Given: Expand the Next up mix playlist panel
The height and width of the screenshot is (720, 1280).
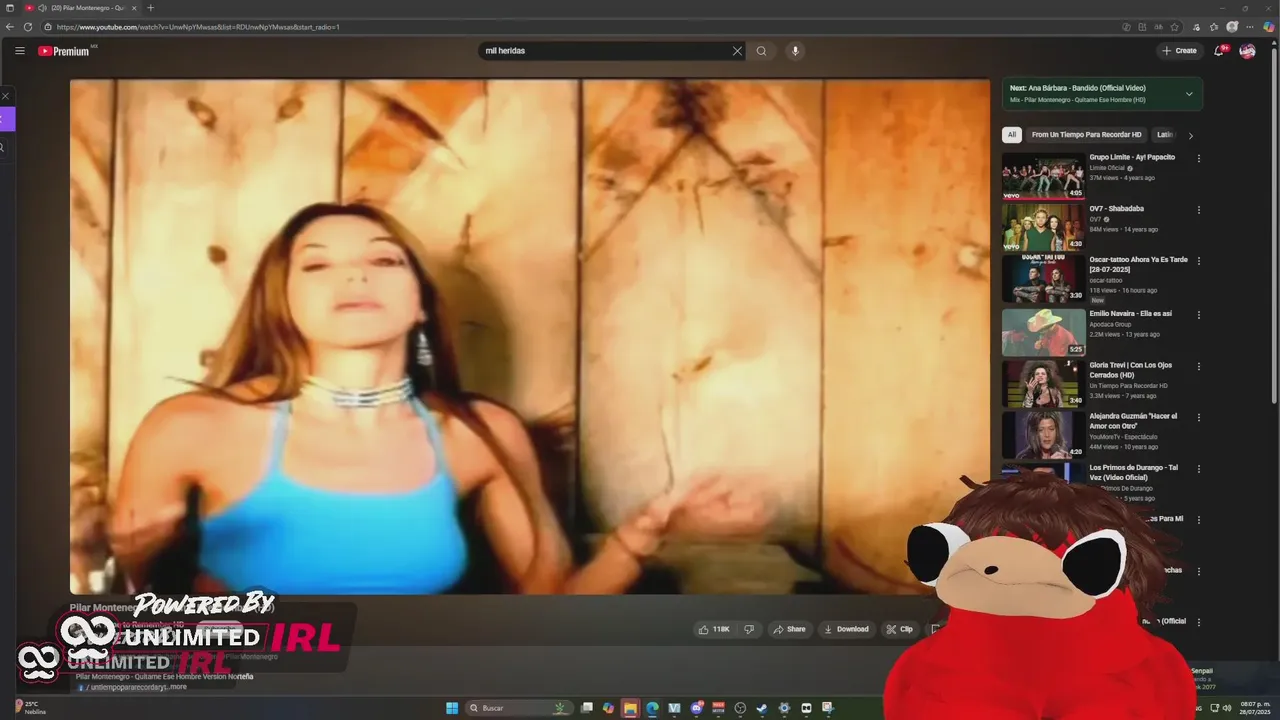Looking at the screenshot, I should pyautogui.click(x=1189, y=94).
